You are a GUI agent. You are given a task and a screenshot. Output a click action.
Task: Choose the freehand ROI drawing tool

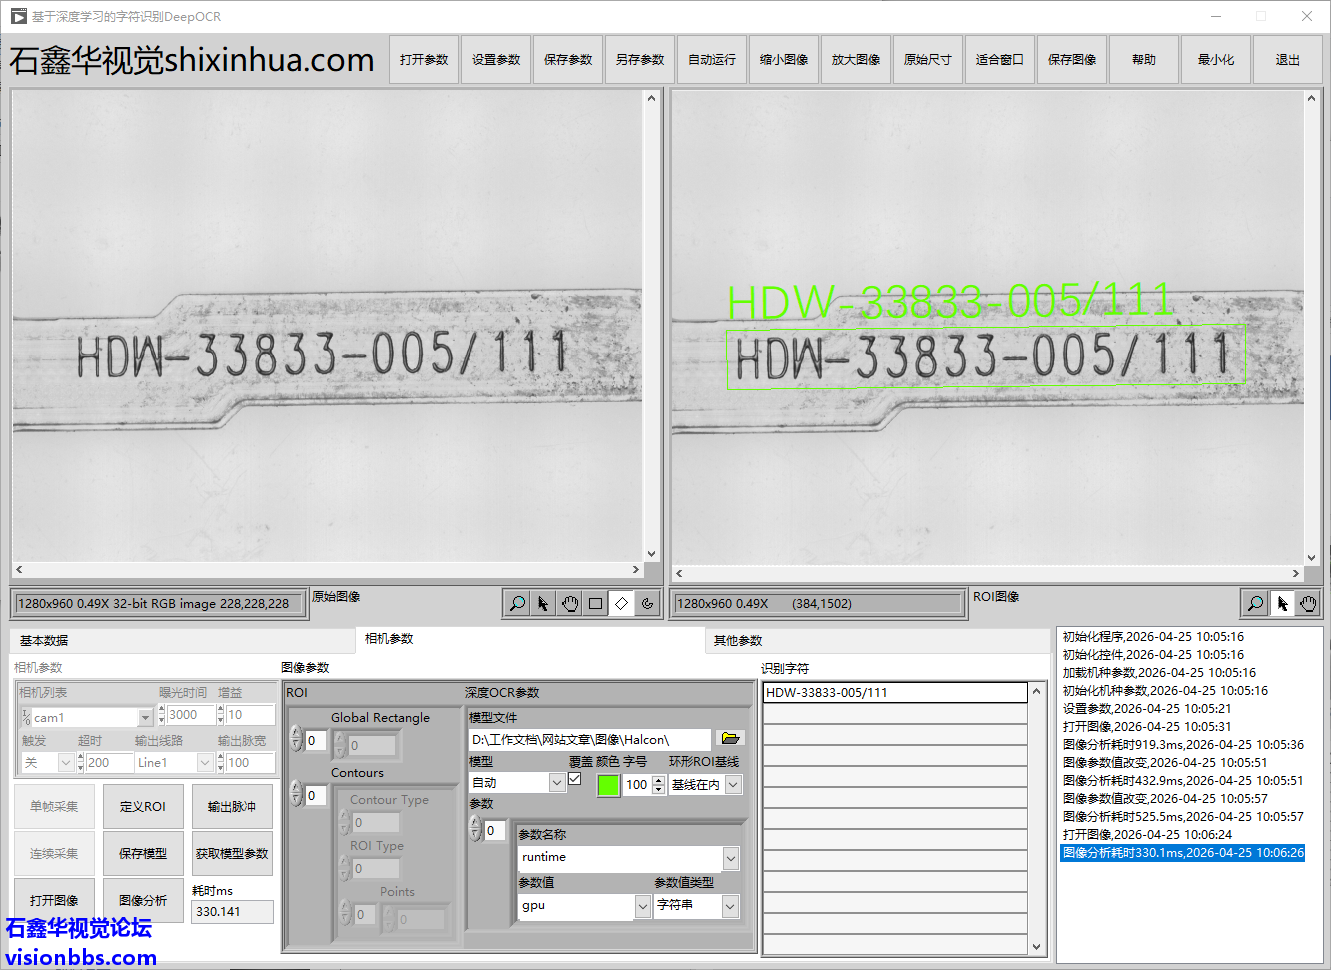(648, 603)
